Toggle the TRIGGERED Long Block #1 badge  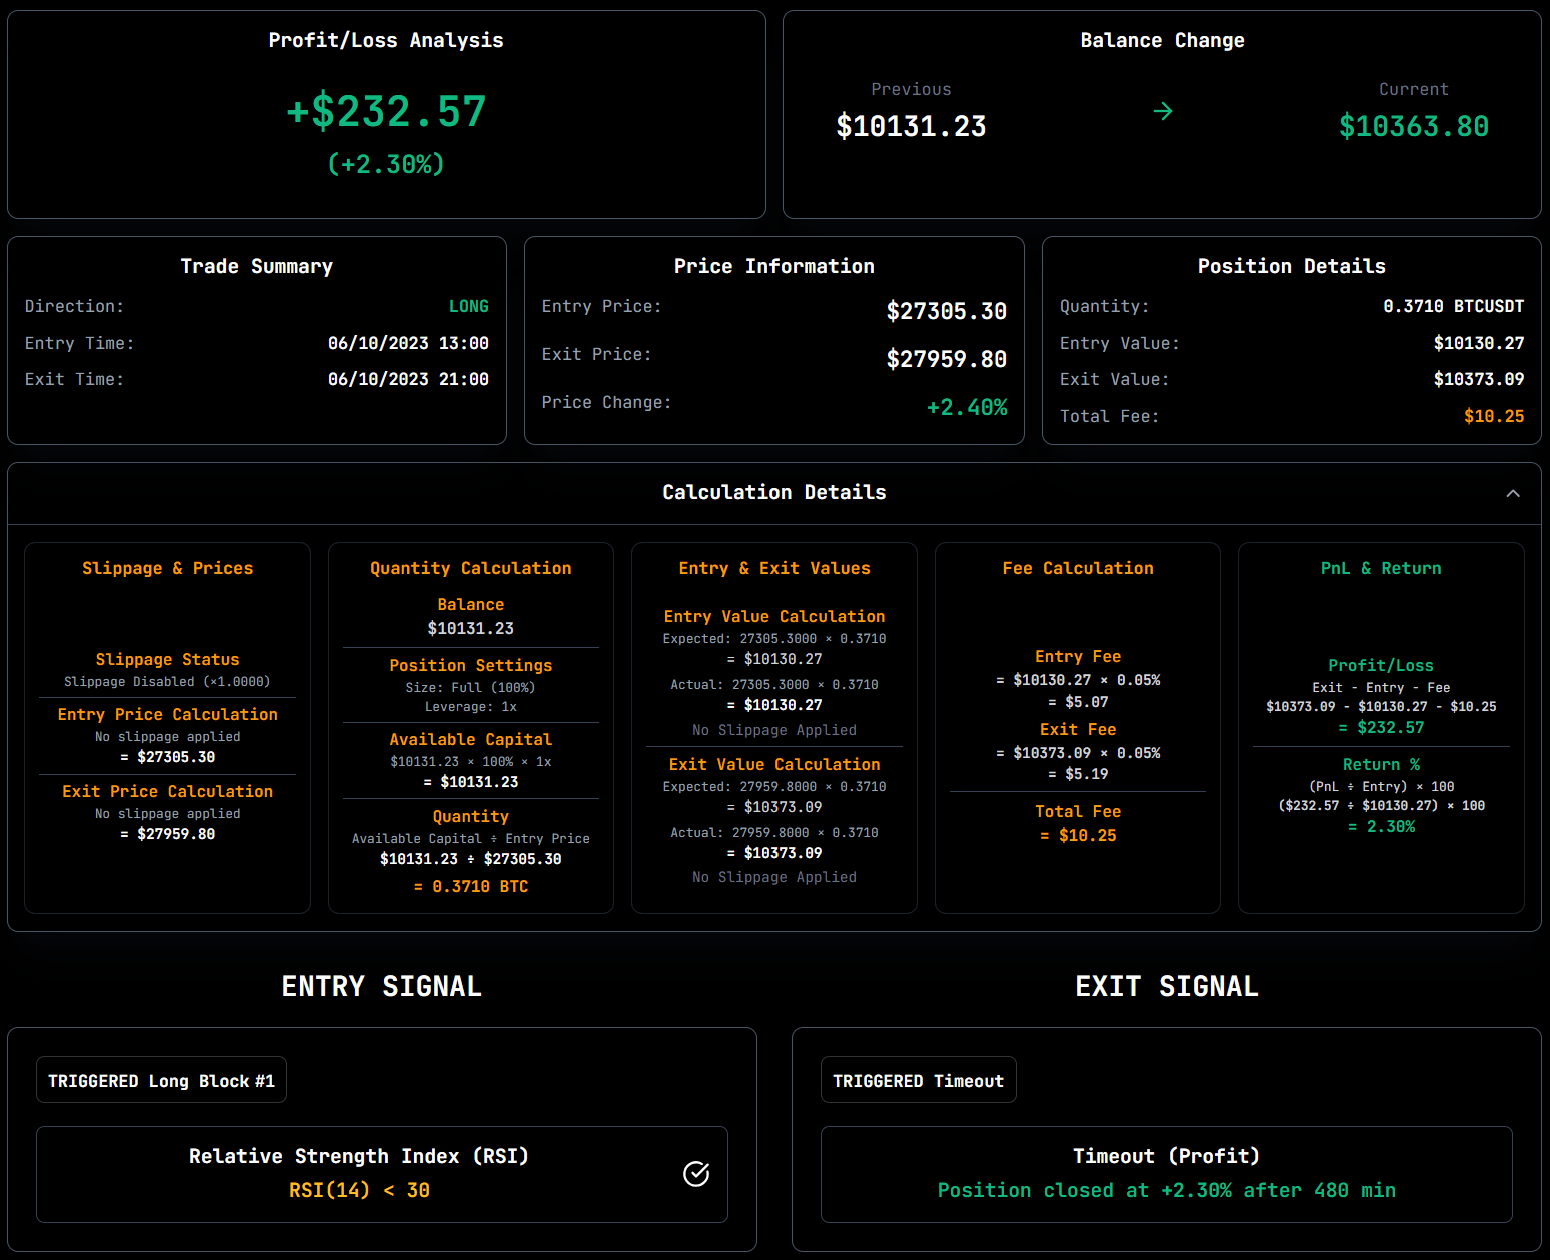pyautogui.click(x=161, y=1080)
